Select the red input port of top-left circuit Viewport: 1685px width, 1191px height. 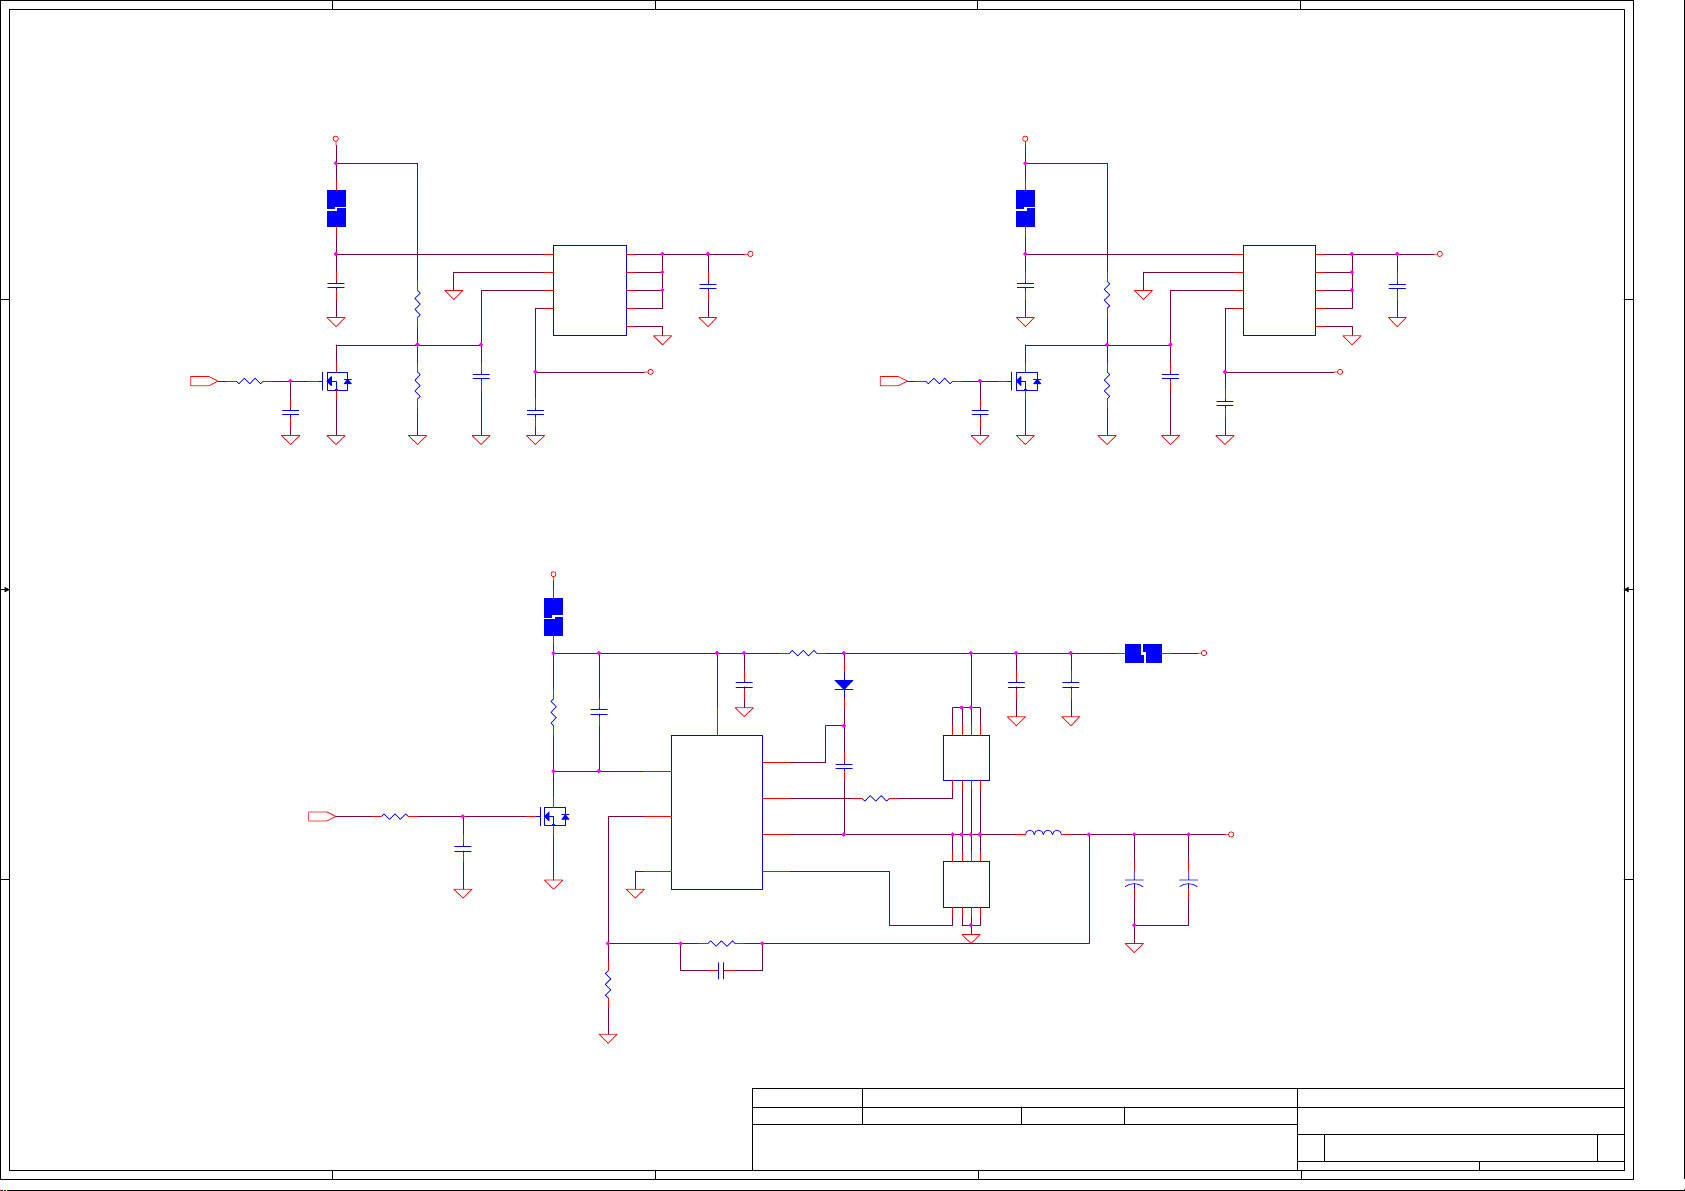point(204,381)
